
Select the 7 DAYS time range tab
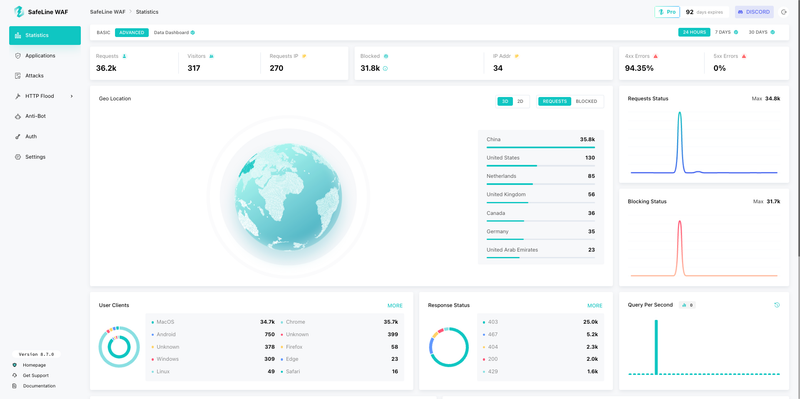(x=722, y=32)
